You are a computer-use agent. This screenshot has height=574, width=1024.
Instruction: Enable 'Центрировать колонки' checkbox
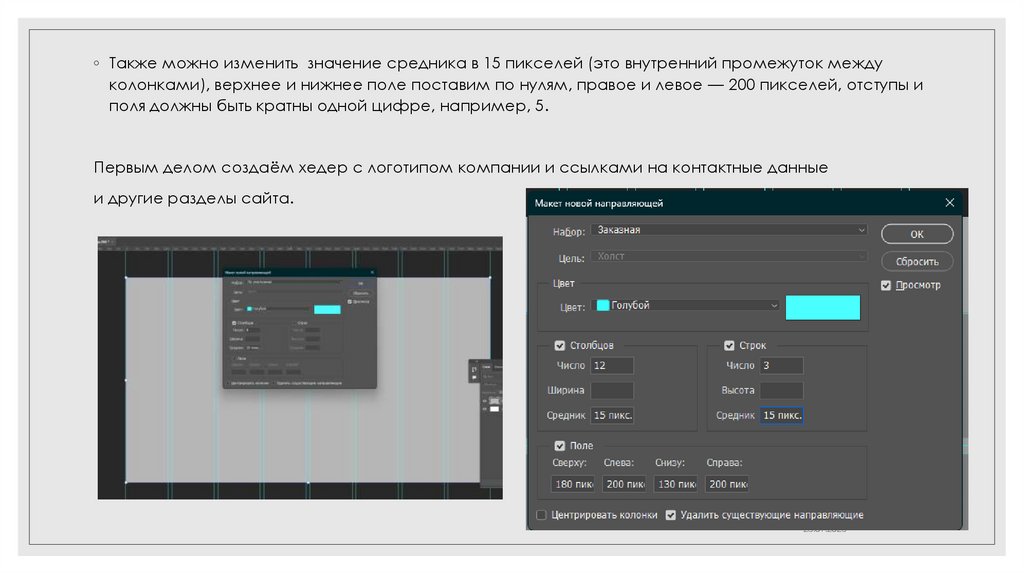click(x=542, y=515)
